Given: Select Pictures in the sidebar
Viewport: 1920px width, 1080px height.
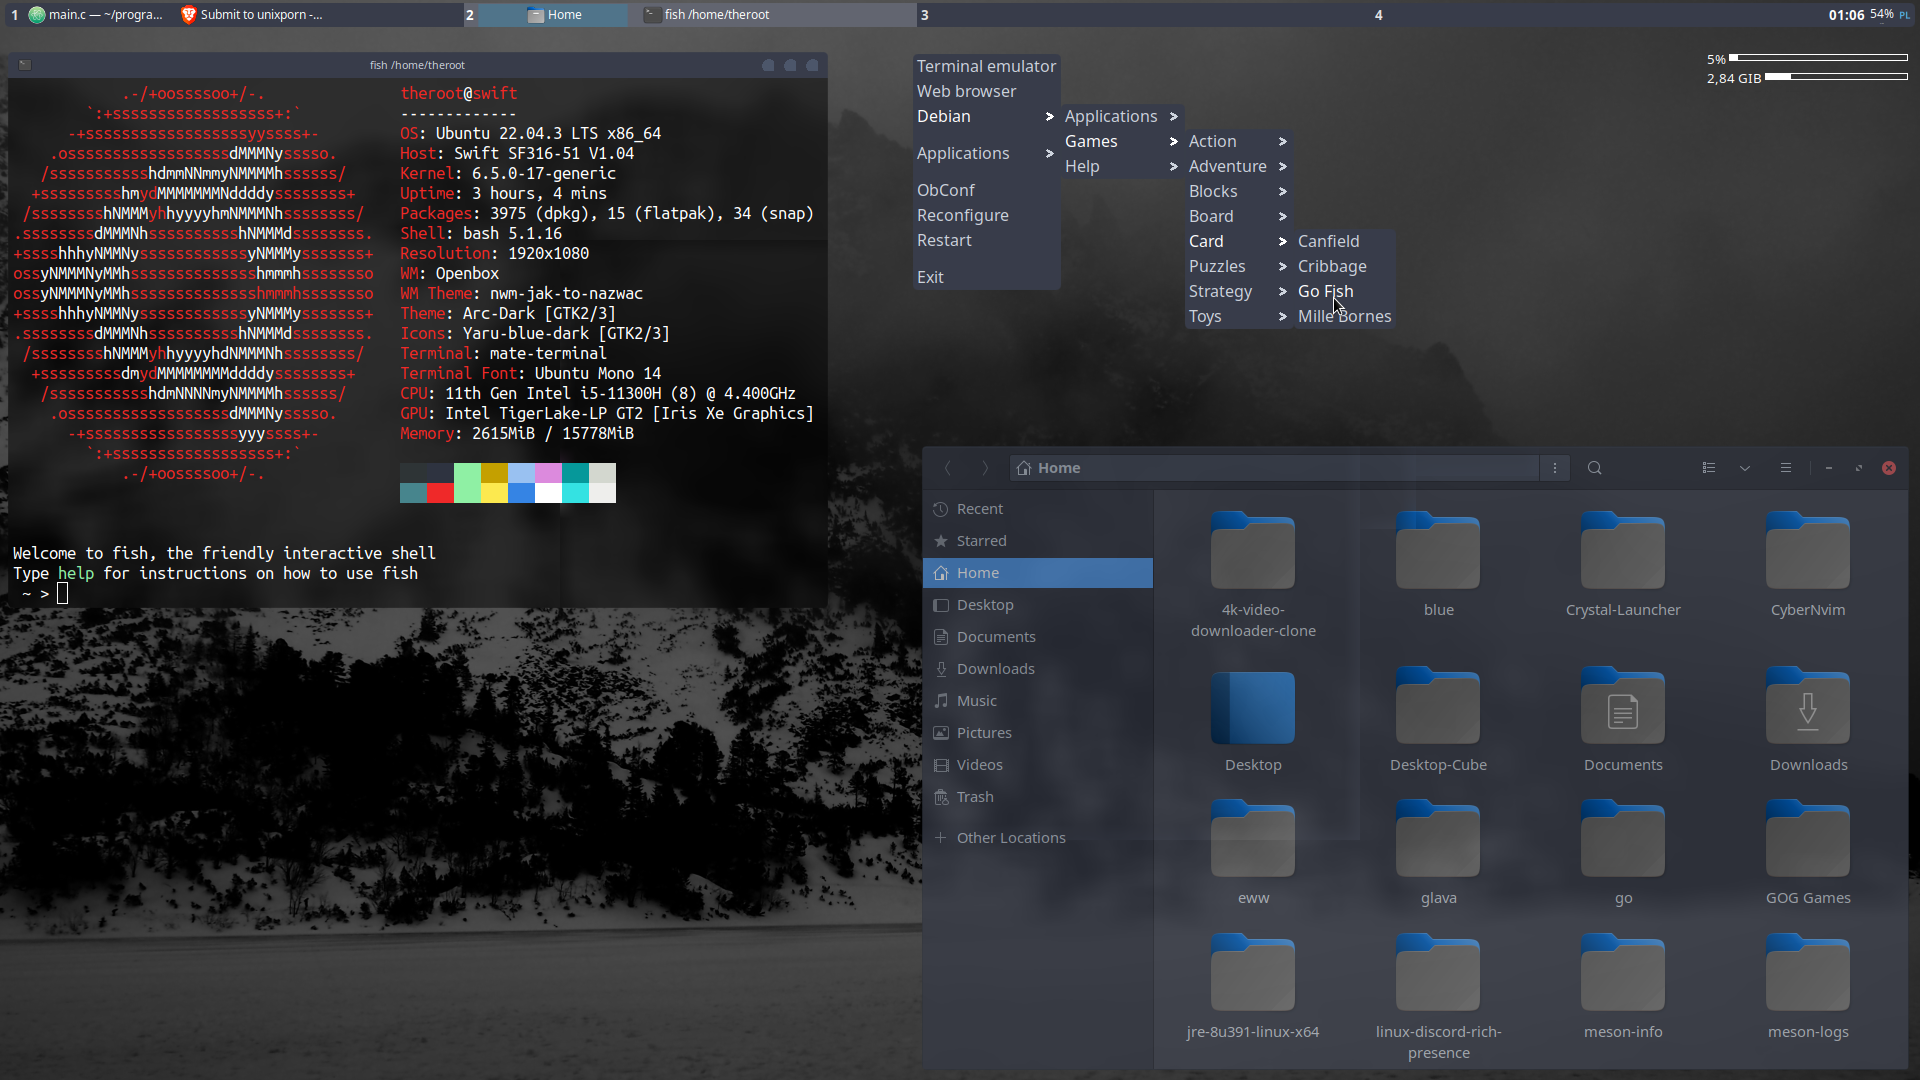Looking at the screenshot, I should (x=1038, y=733).
